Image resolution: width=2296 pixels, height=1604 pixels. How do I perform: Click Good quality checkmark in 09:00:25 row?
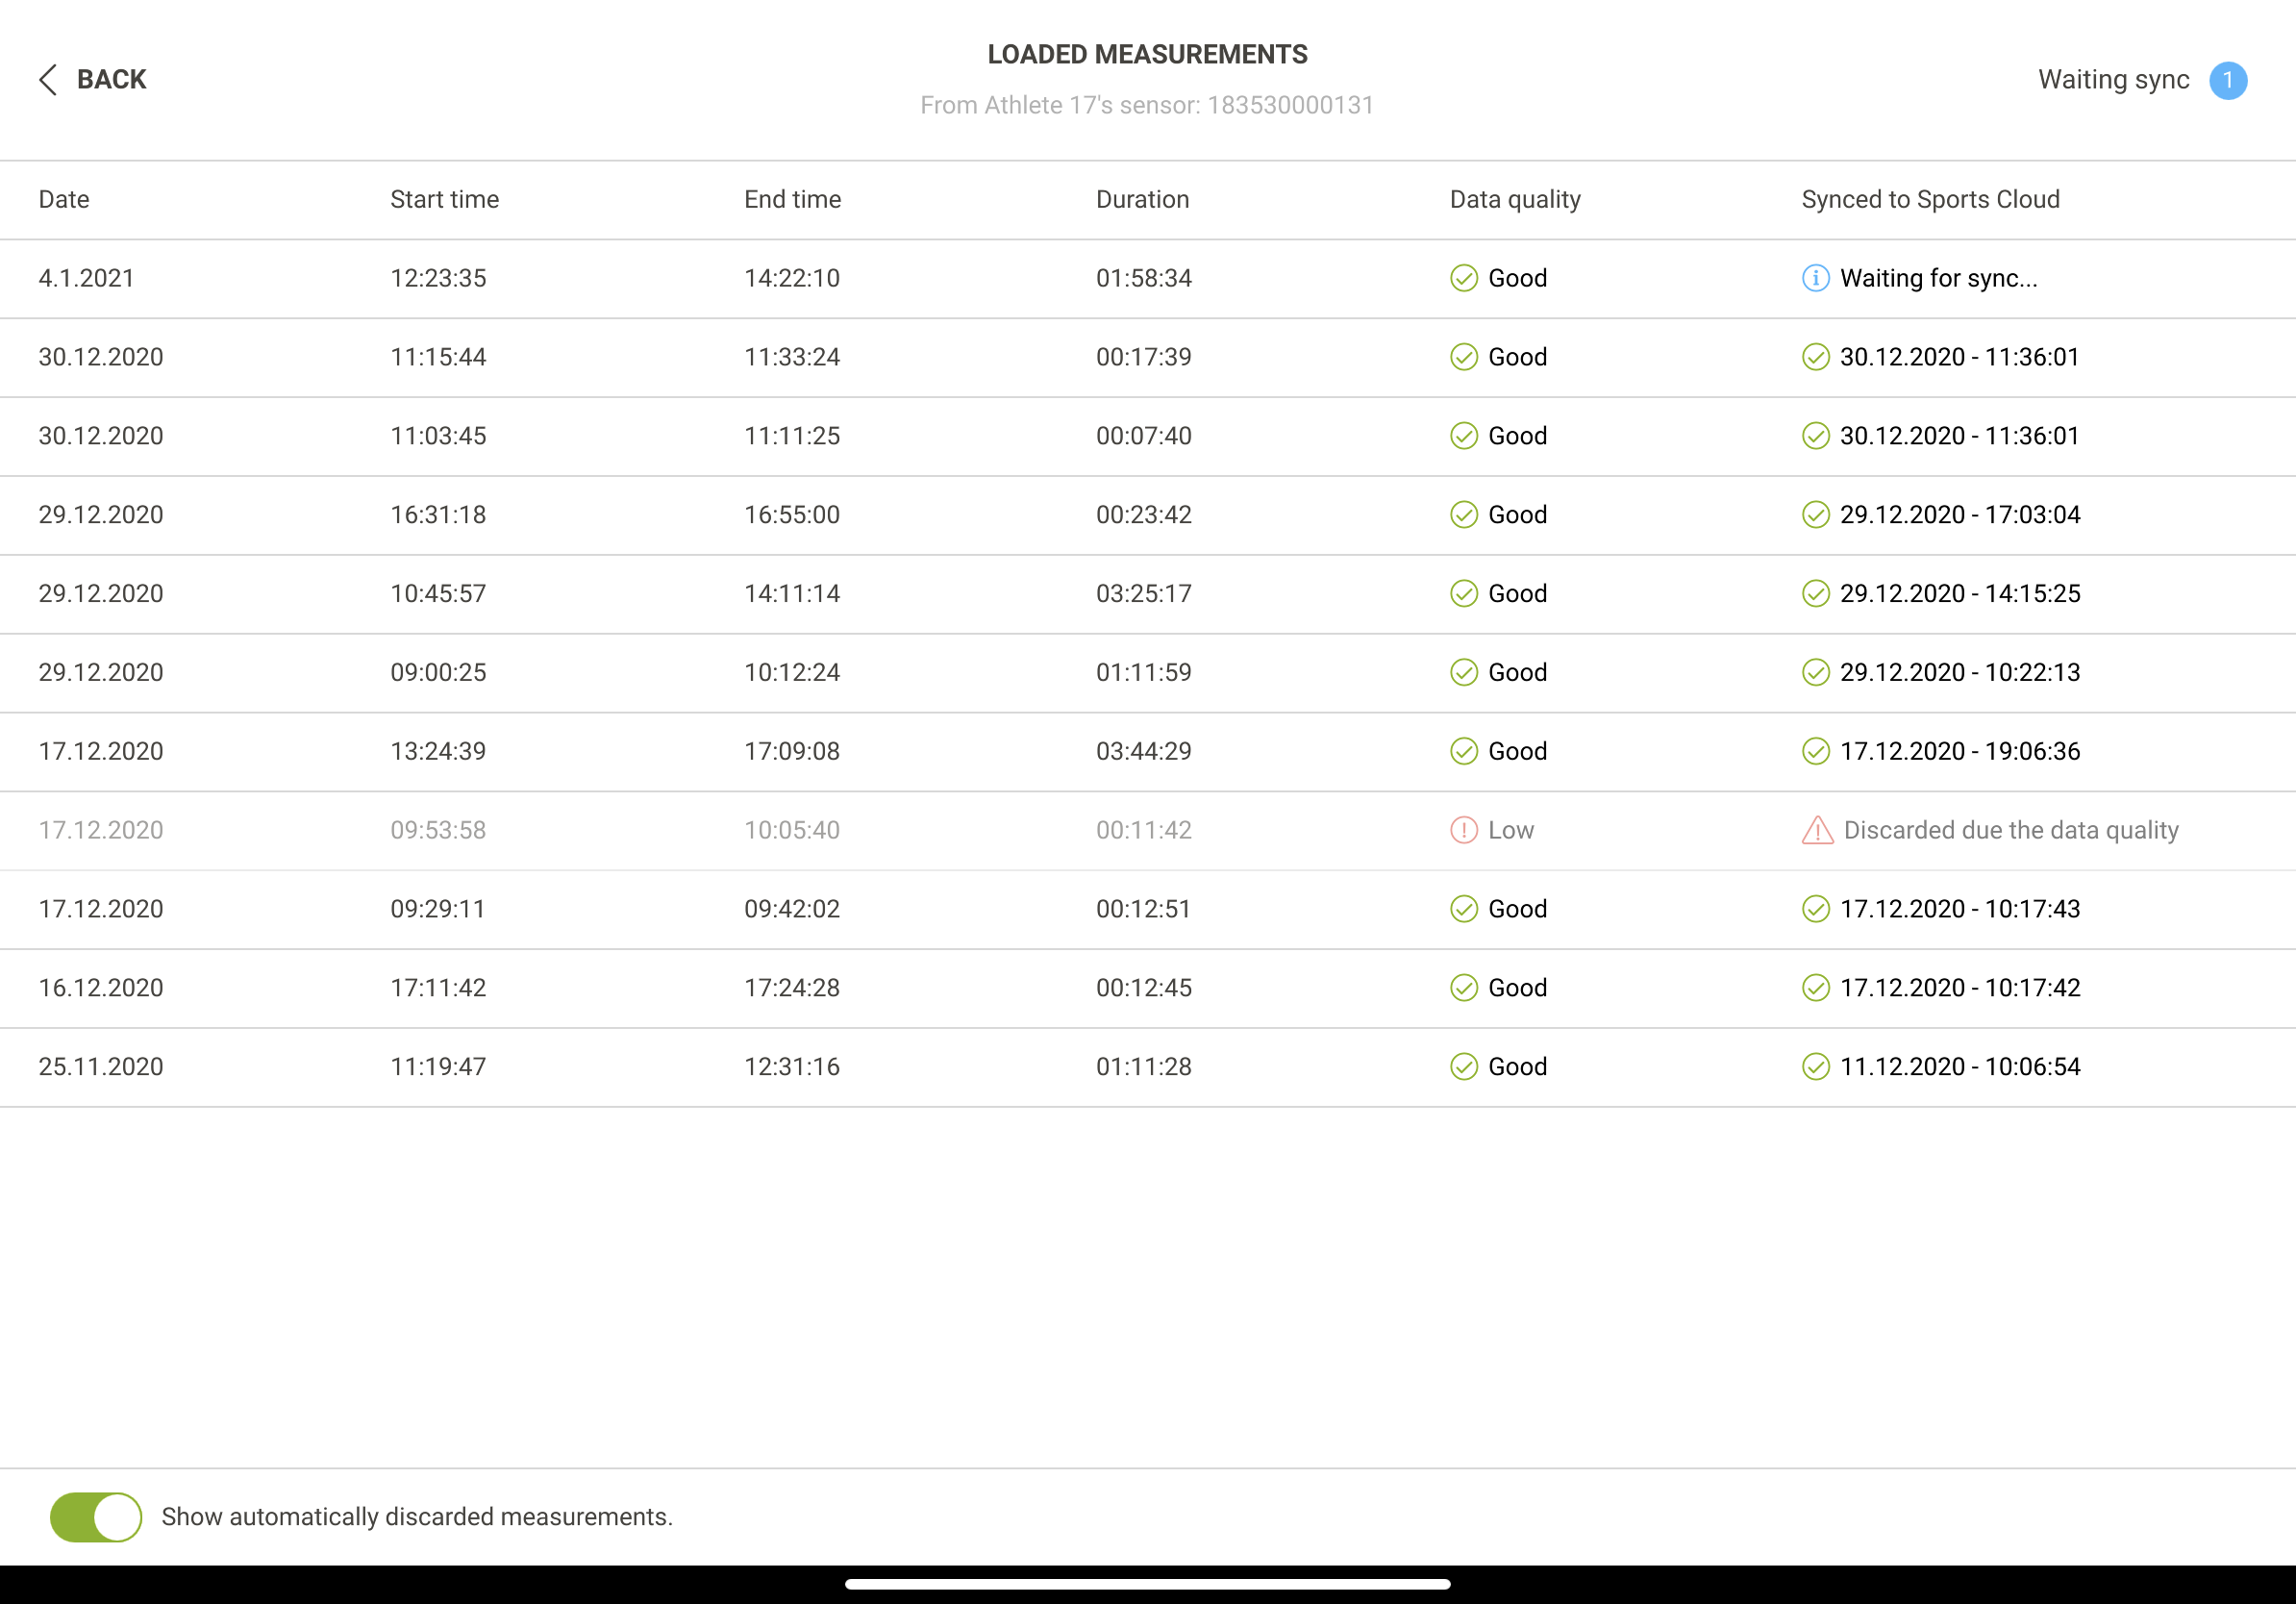coord(1463,673)
